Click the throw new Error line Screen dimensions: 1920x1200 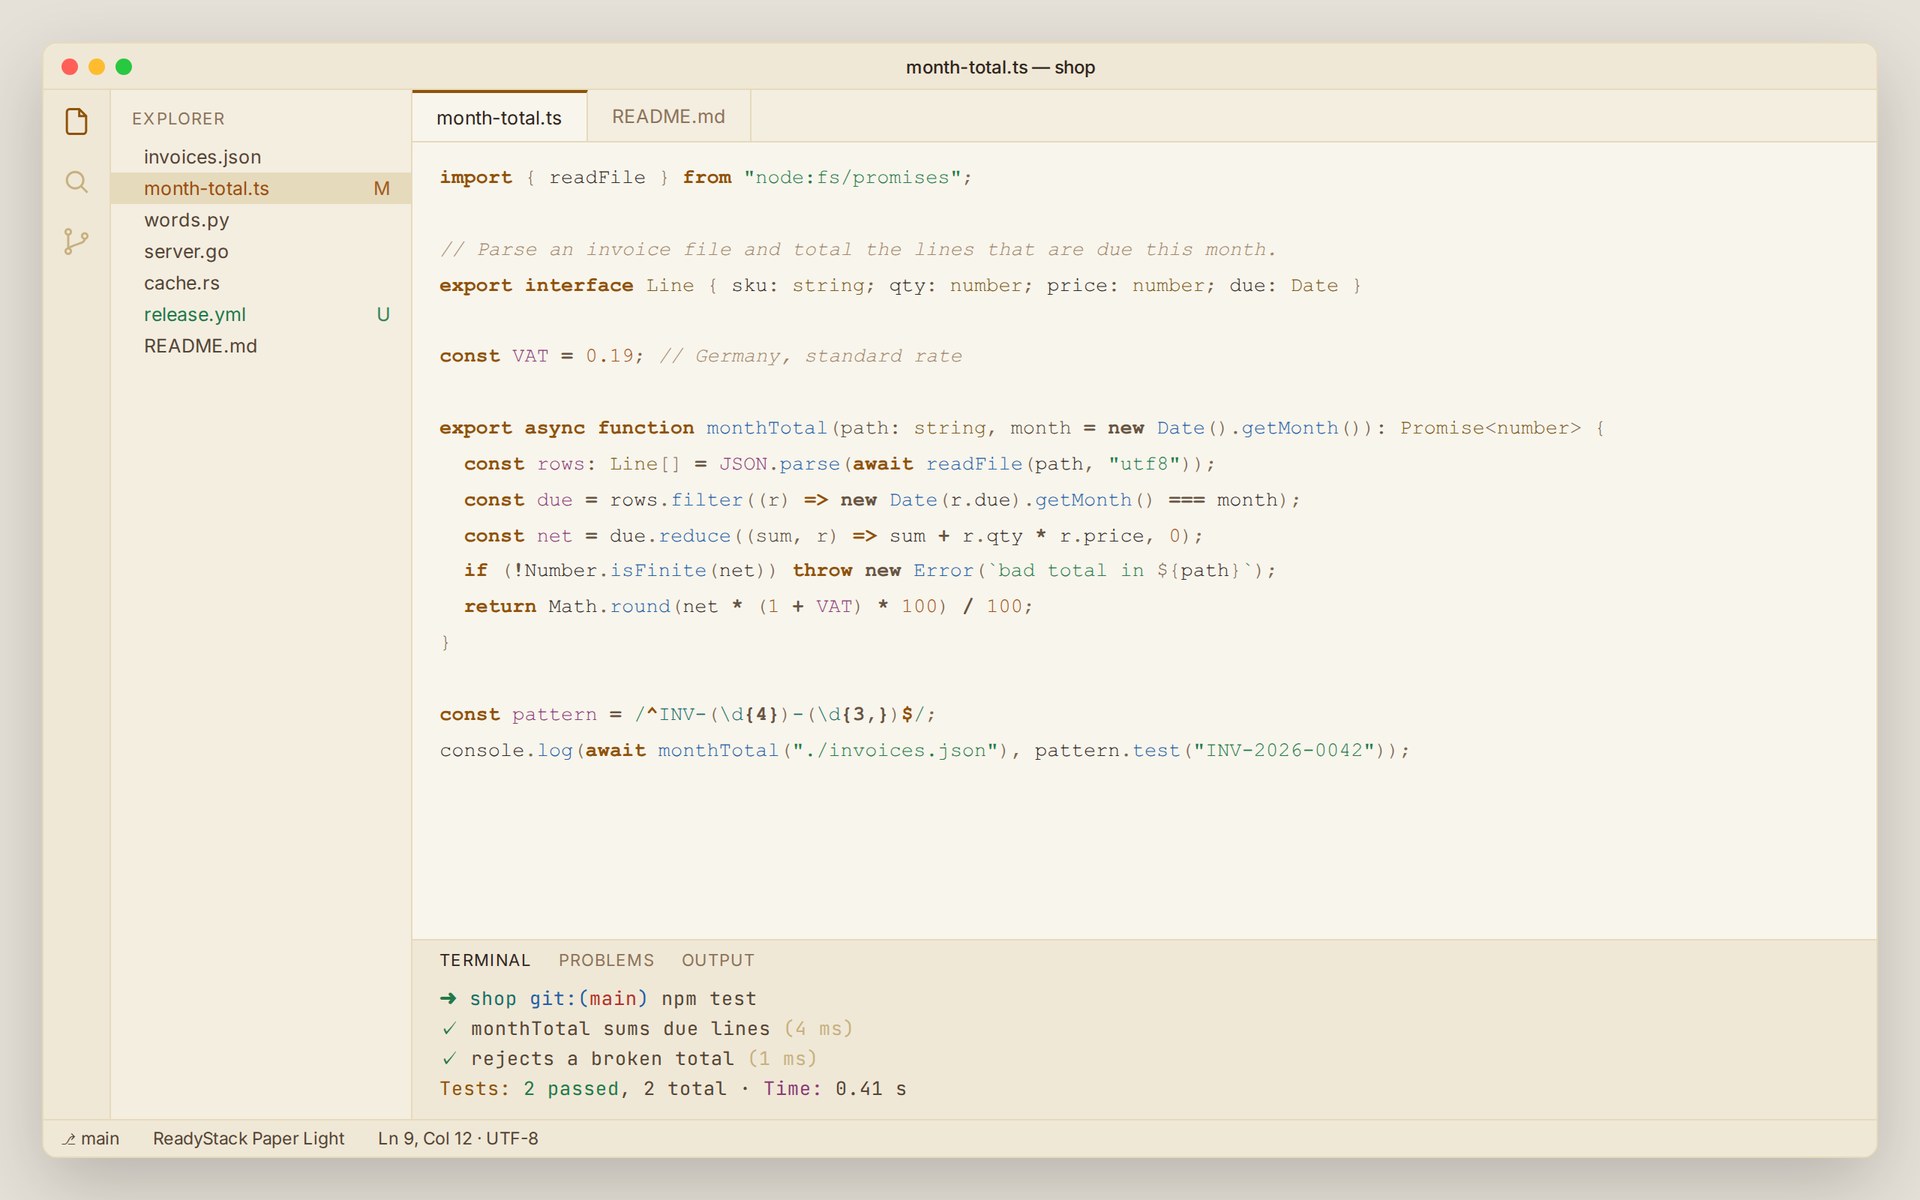pos(869,570)
